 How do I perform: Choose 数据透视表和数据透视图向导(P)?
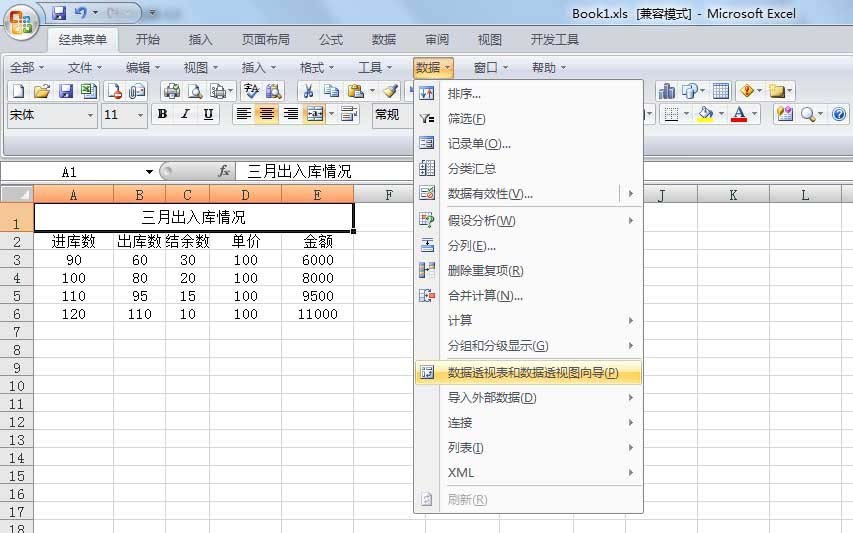pyautogui.click(x=528, y=373)
